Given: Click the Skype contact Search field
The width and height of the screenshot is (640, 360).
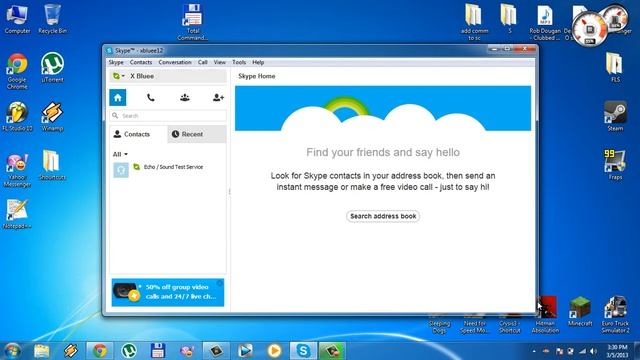Looking at the screenshot, I should pyautogui.click(x=168, y=116).
